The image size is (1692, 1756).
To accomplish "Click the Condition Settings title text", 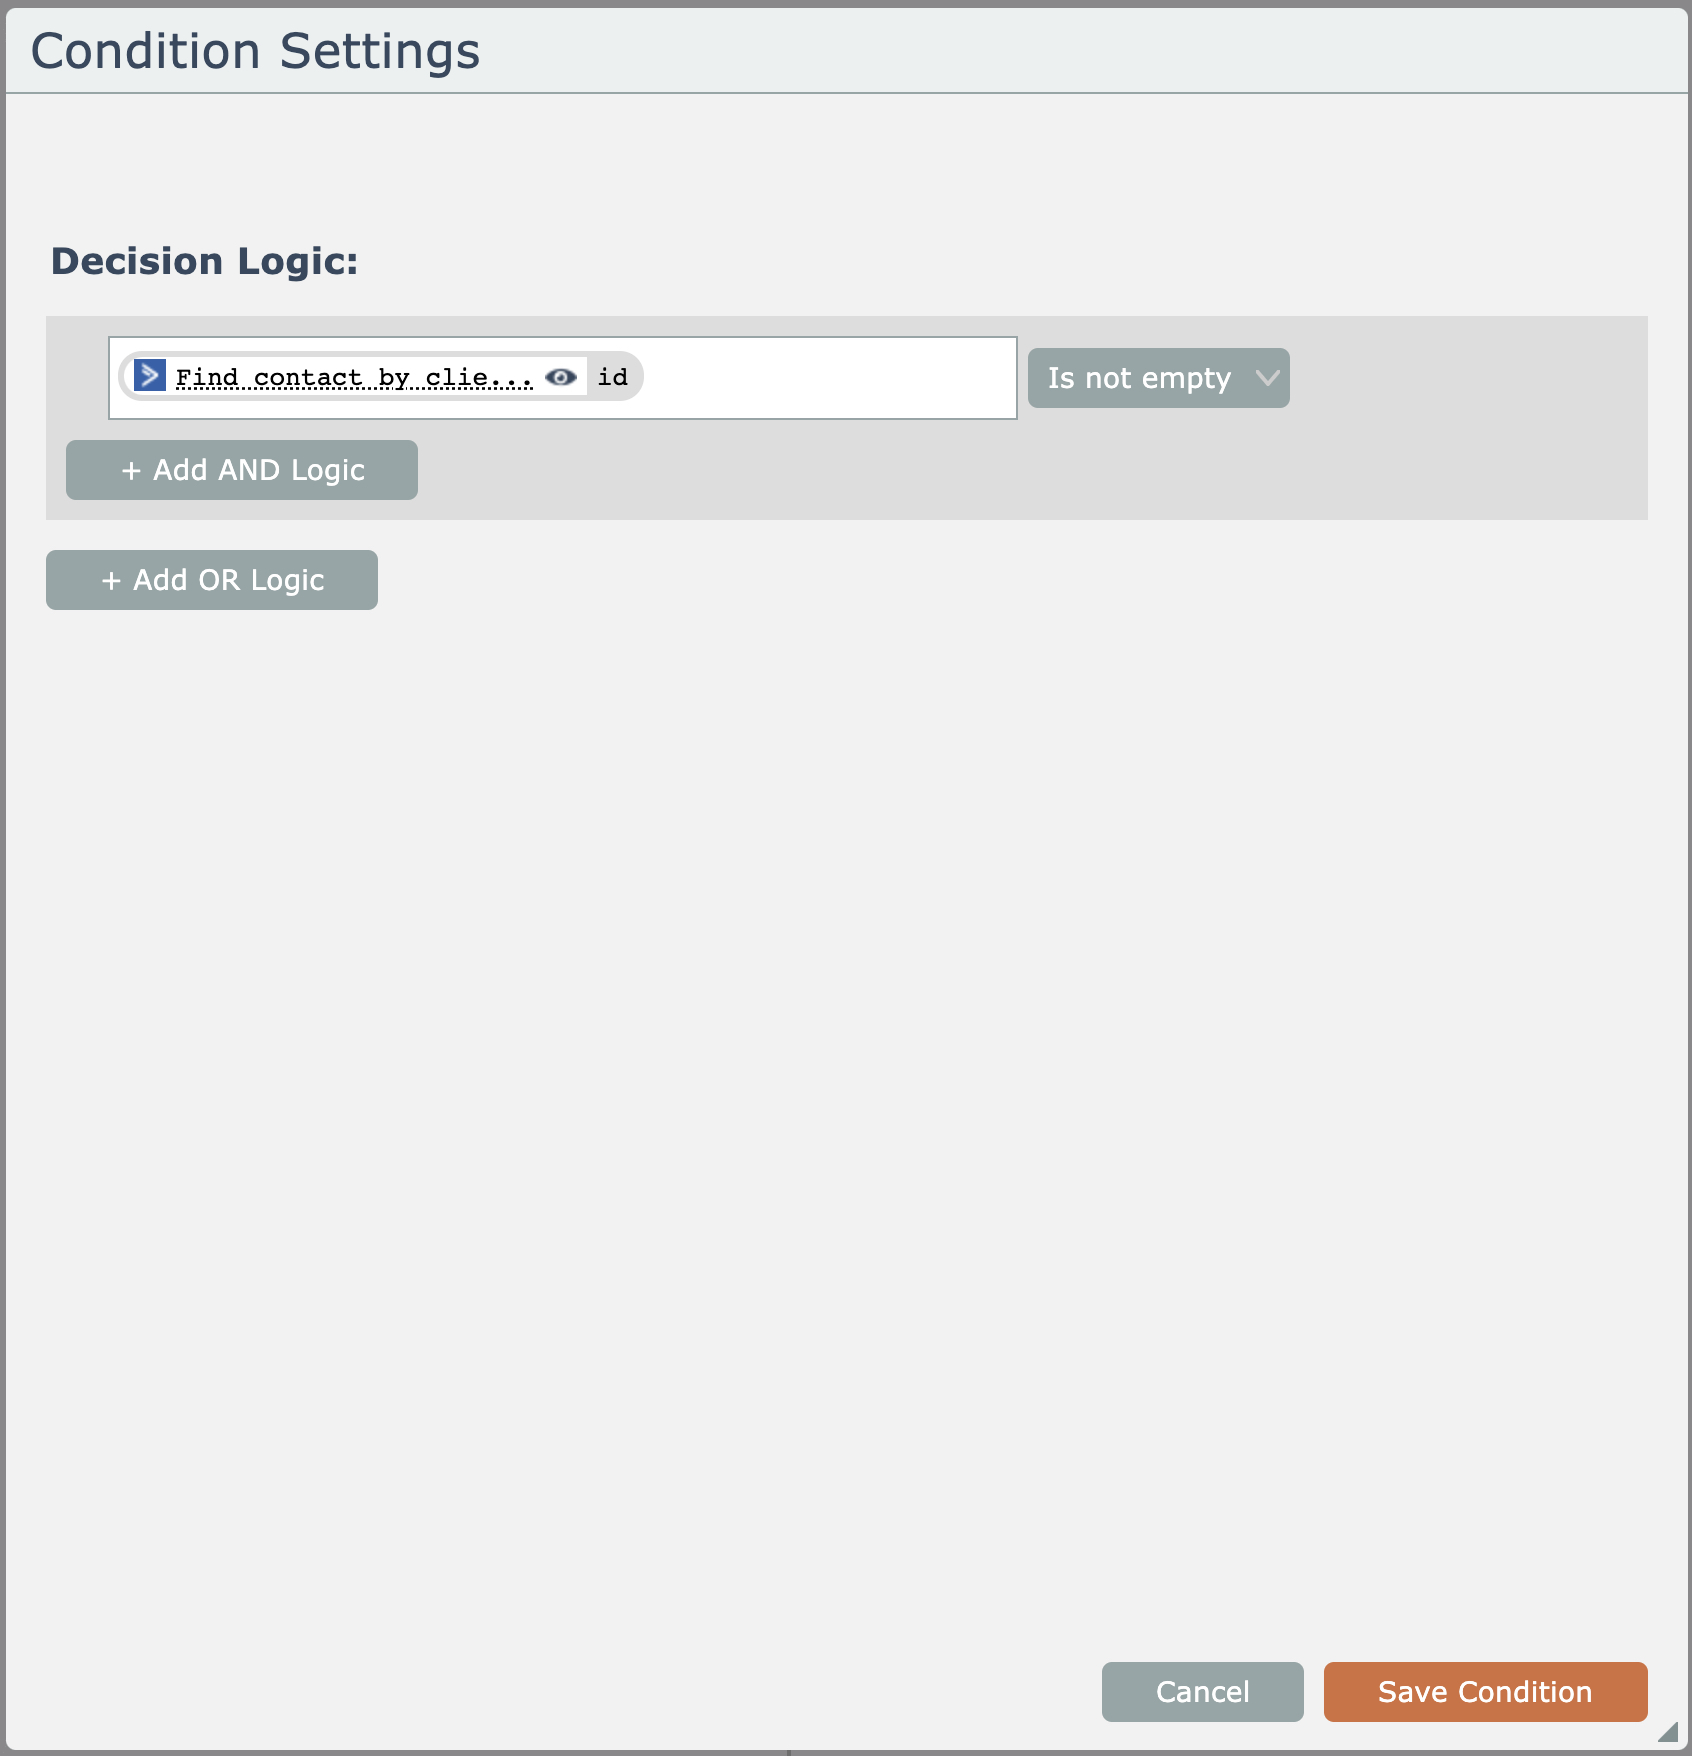I will pyautogui.click(x=255, y=52).
